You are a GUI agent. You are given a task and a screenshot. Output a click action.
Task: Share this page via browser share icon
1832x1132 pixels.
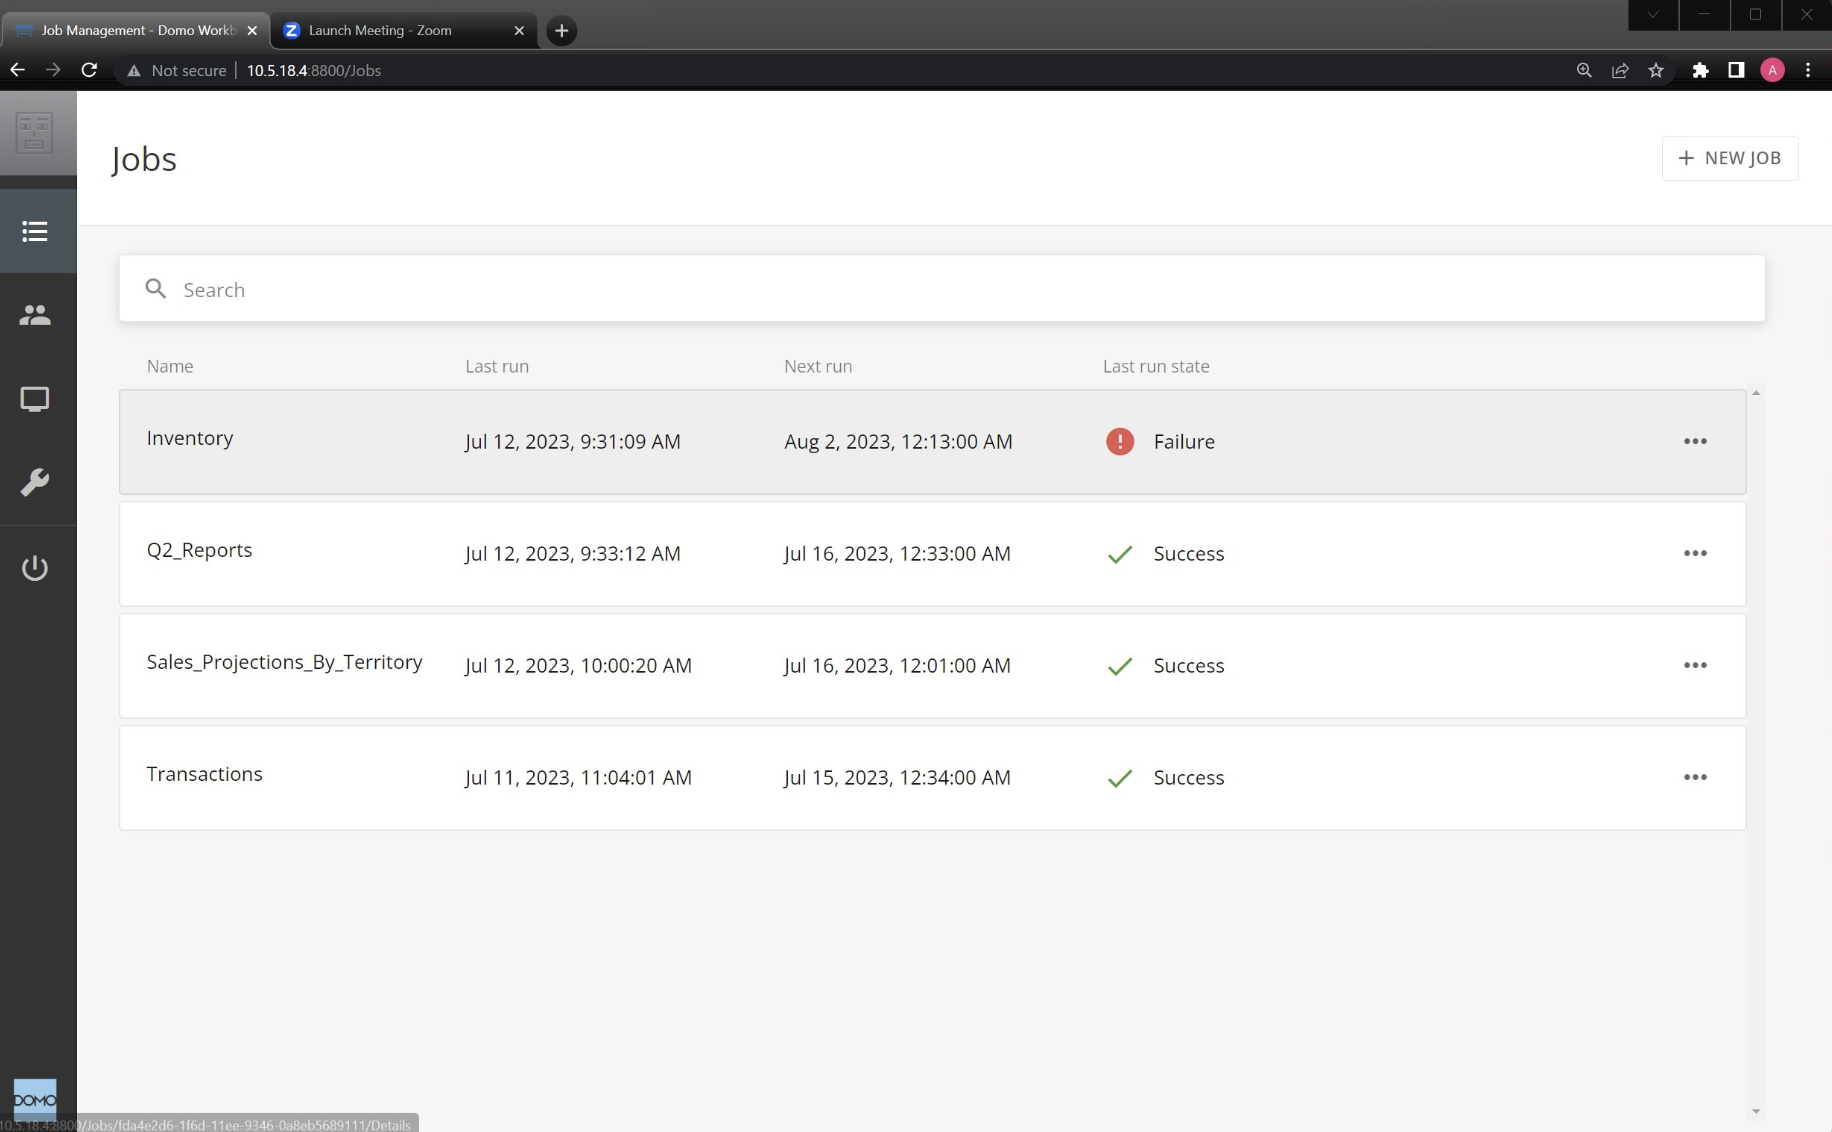1620,70
